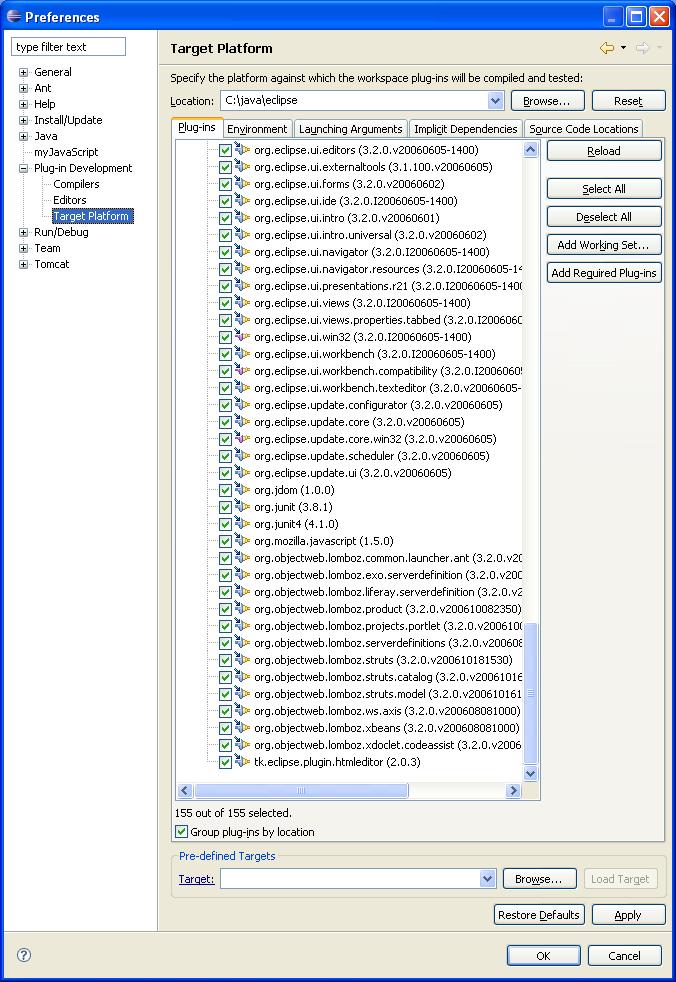
Task: Click the scroll-up arrow of plug-in list
Action: click(x=530, y=149)
